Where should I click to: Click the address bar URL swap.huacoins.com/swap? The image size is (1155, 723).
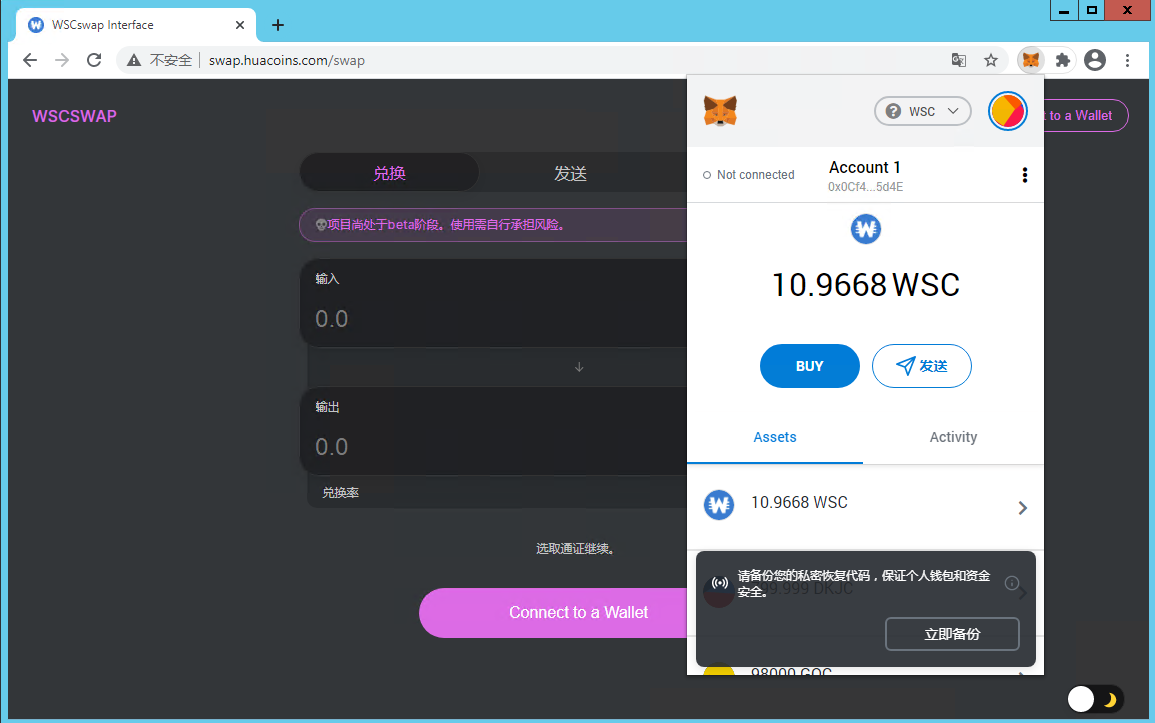pos(287,60)
